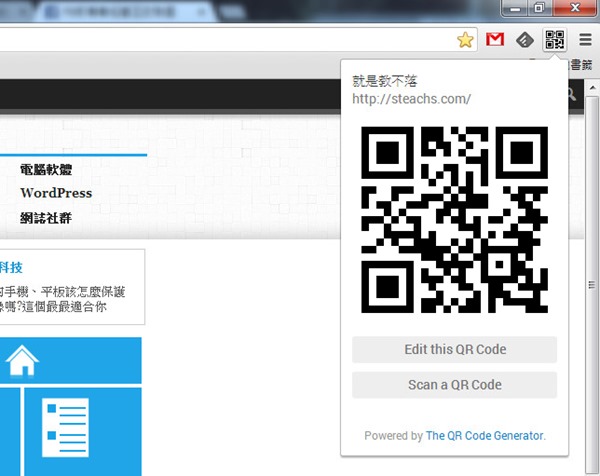600x476 pixels.
Task: Click the vertical scrollbar thumb
Action: point(592,284)
